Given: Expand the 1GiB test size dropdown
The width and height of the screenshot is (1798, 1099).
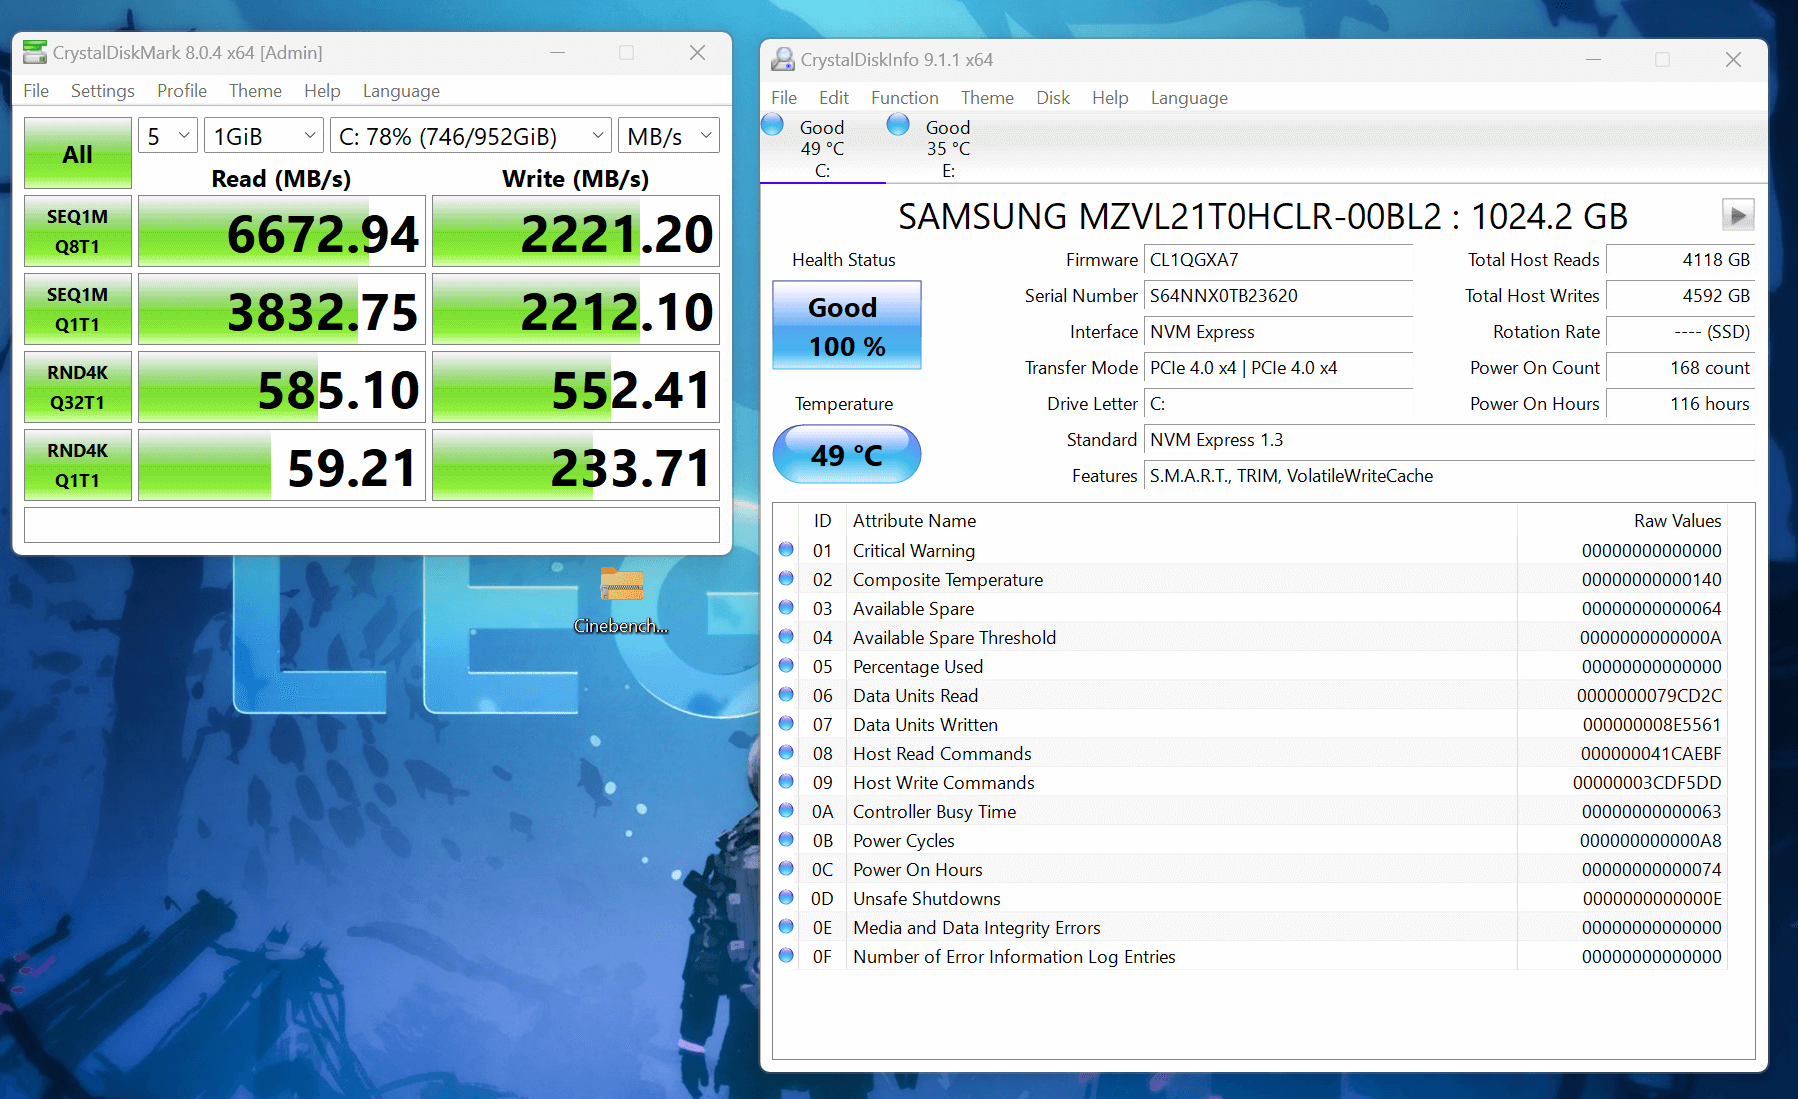Looking at the screenshot, I should pos(264,136).
